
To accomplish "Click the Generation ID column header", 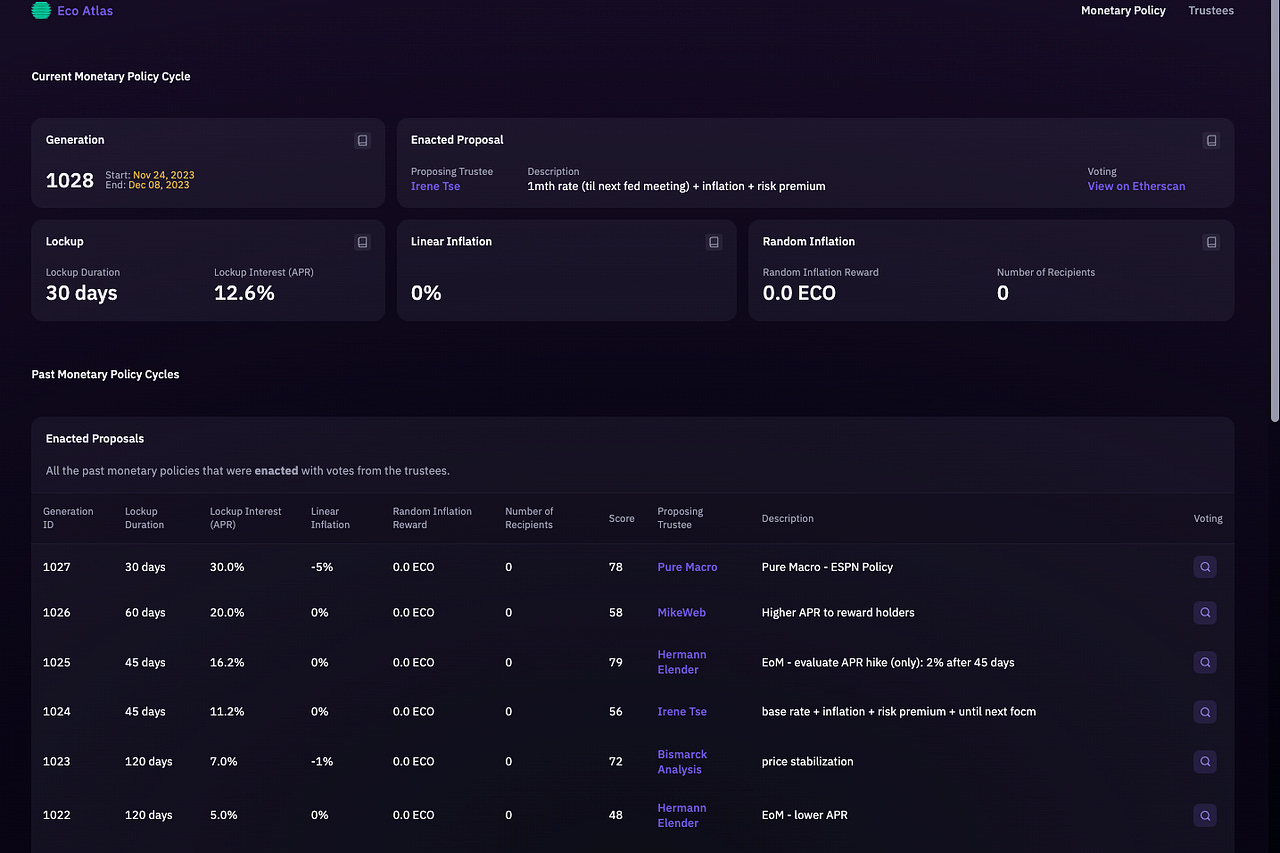I will pos(68,518).
